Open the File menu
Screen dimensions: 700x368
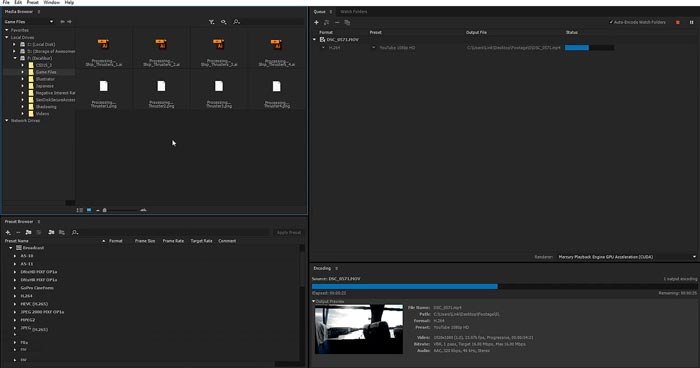pyautogui.click(x=6, y=2)
